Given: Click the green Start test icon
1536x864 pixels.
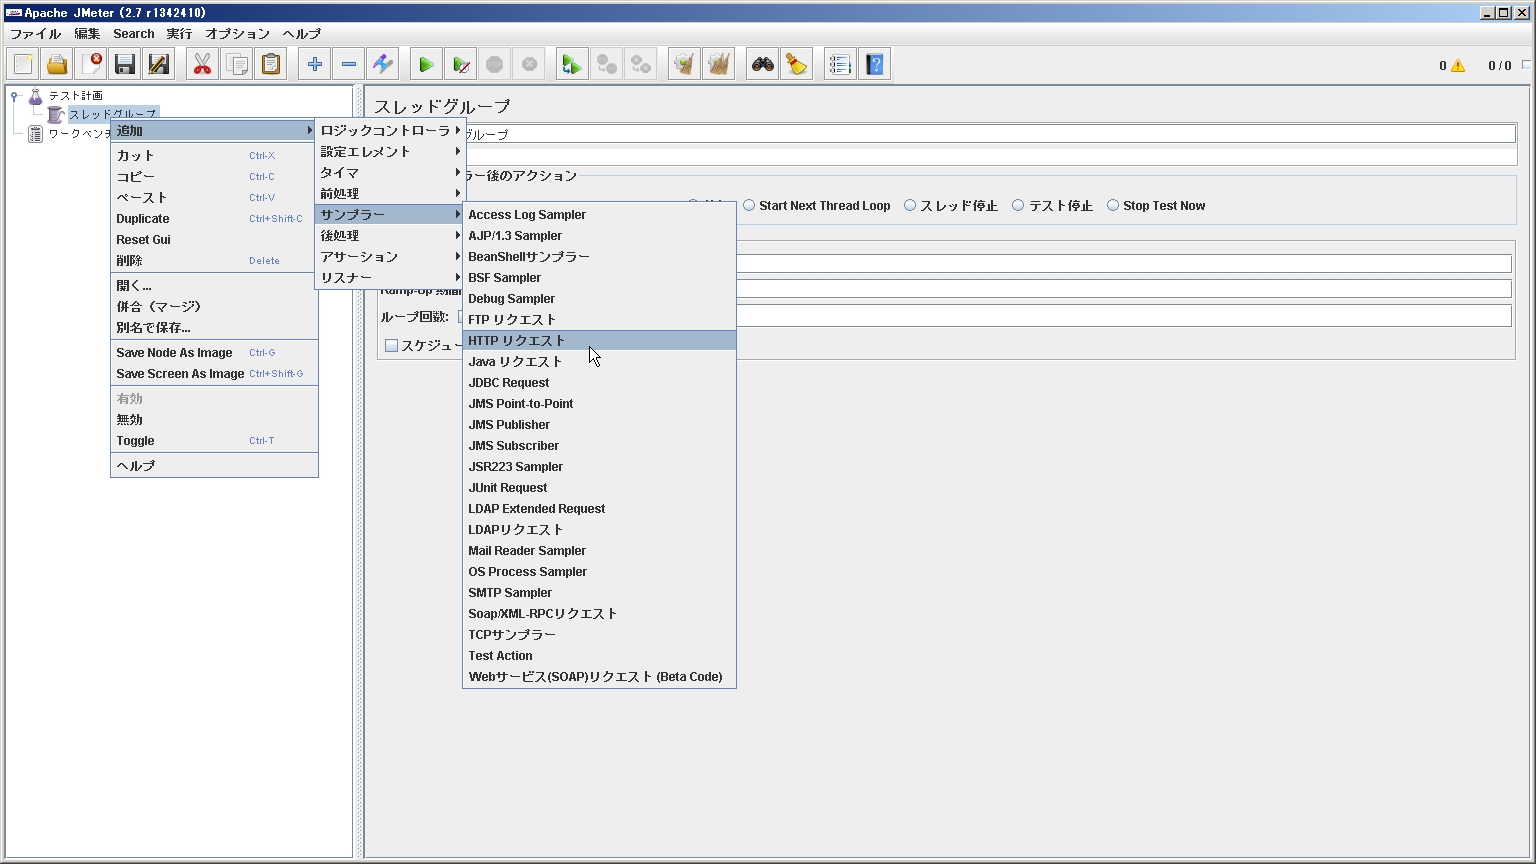Looking at the screenshot, I should tap(427, 65).
